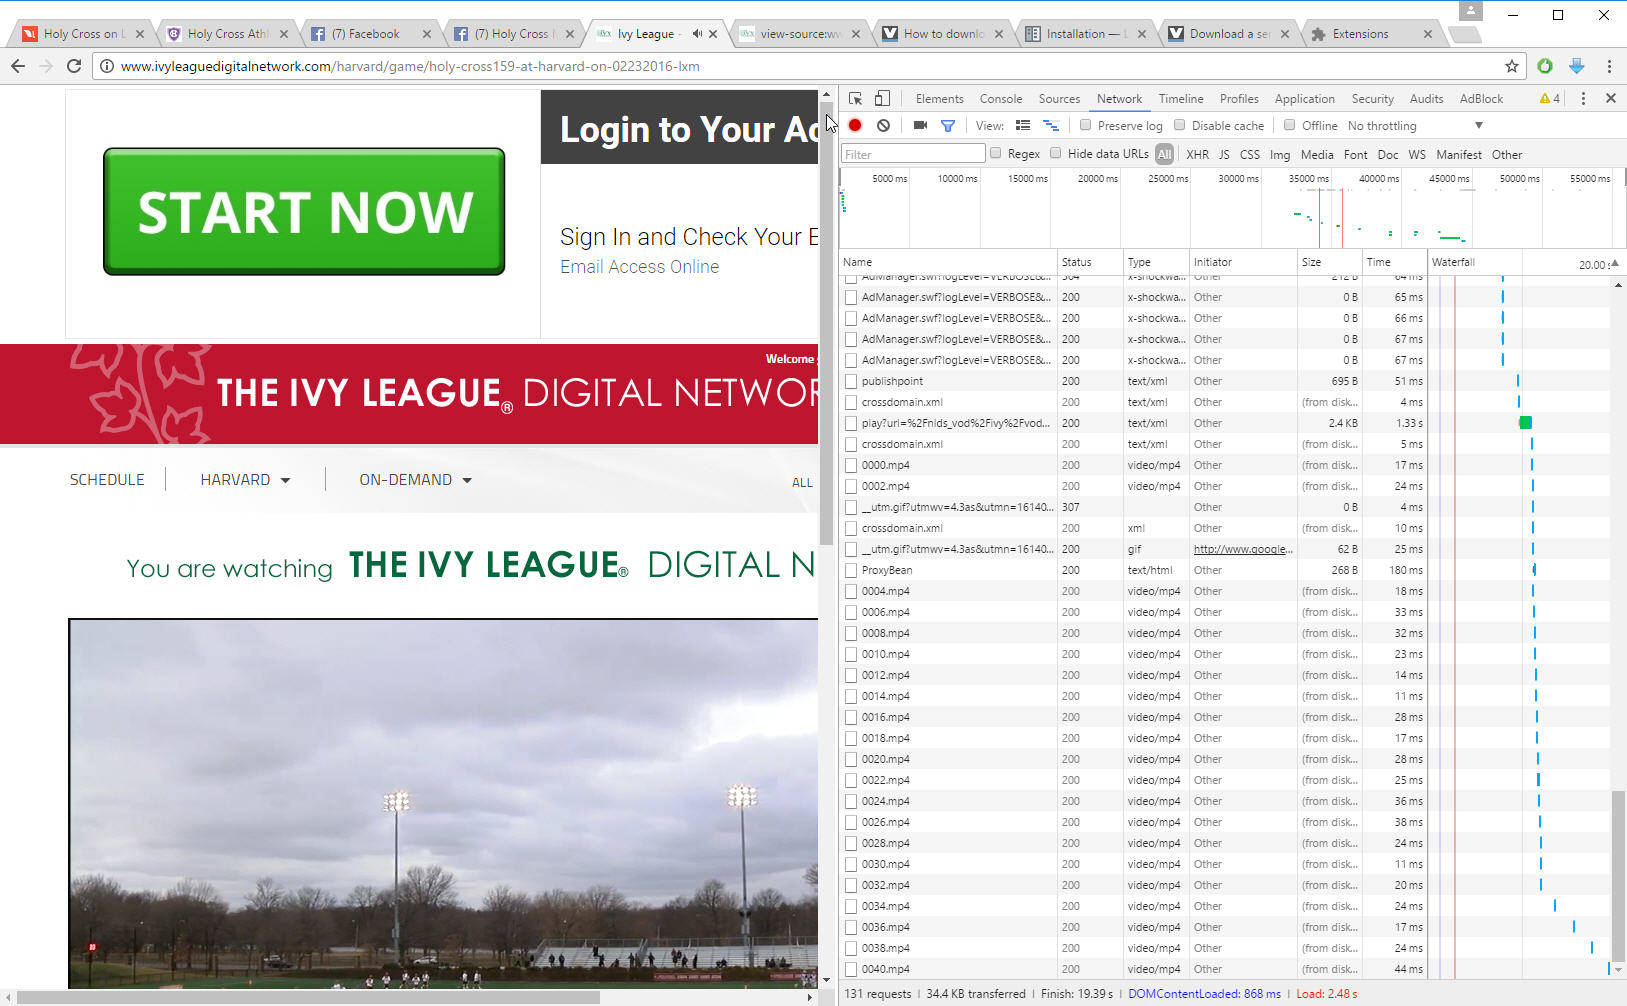
Task: Switch to the Console tab
Action: (x=1001, y=99)
